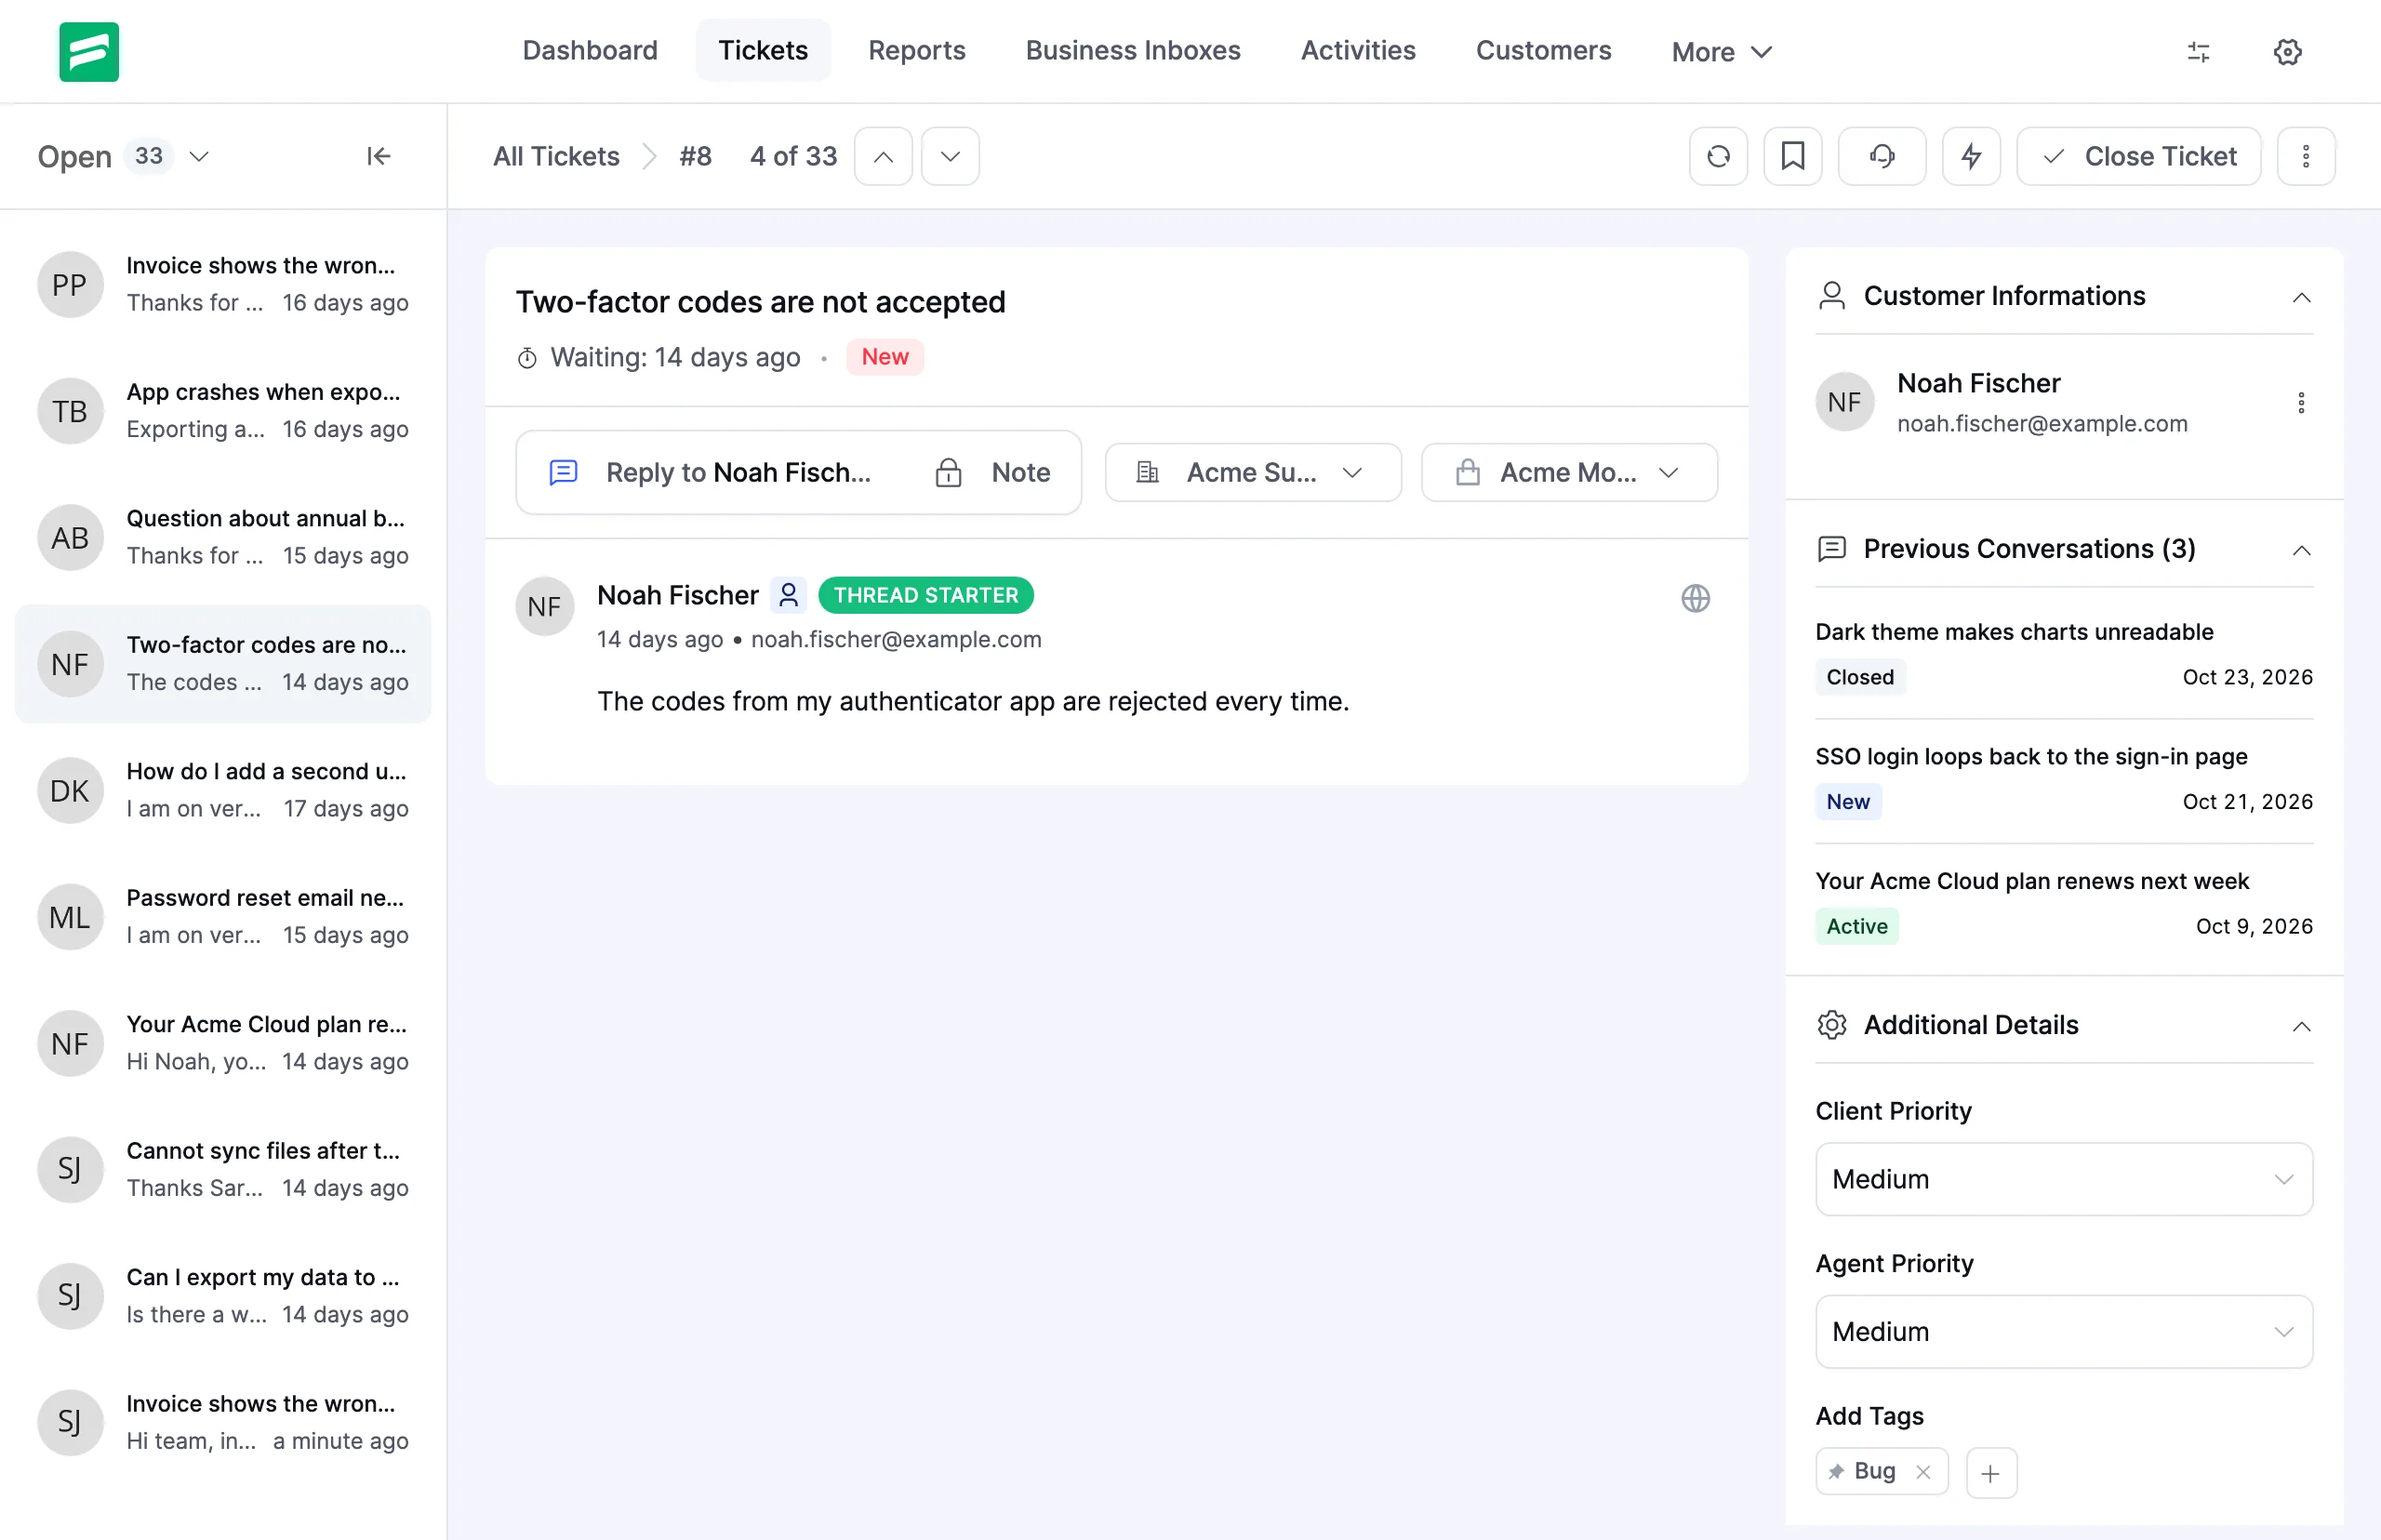Go back to All Tickets
Screen dimensions: 2381x1540
[556, 156]
